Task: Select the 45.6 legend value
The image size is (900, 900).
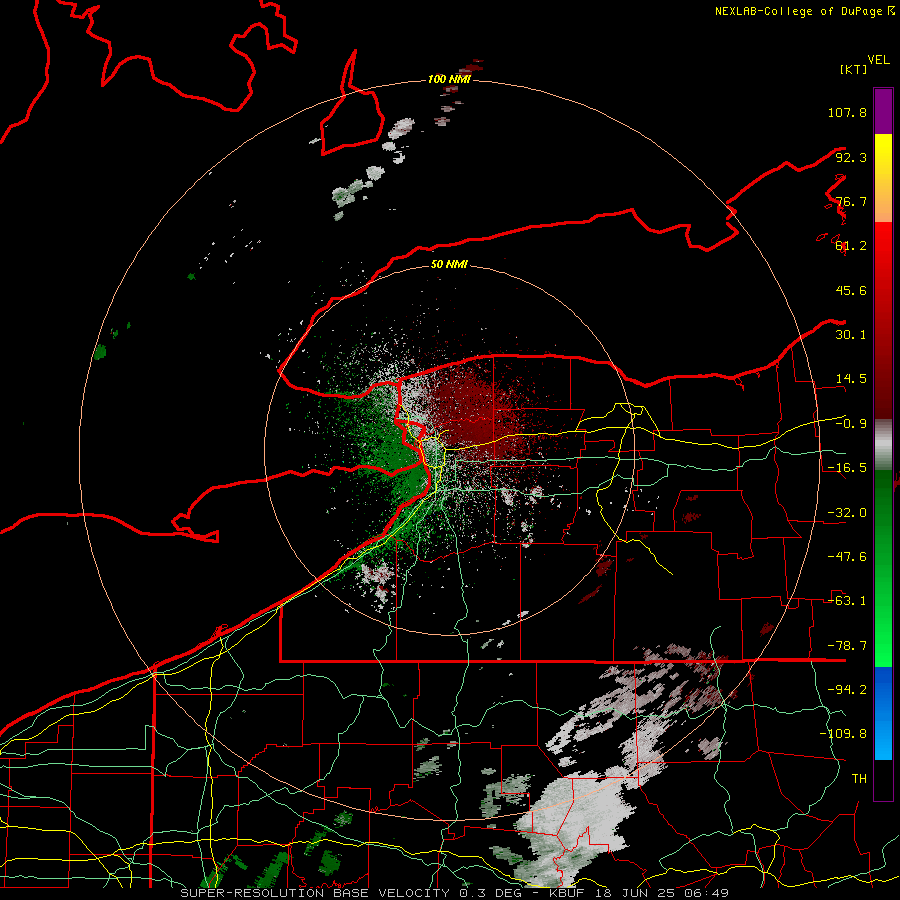Action: [851, 290]
